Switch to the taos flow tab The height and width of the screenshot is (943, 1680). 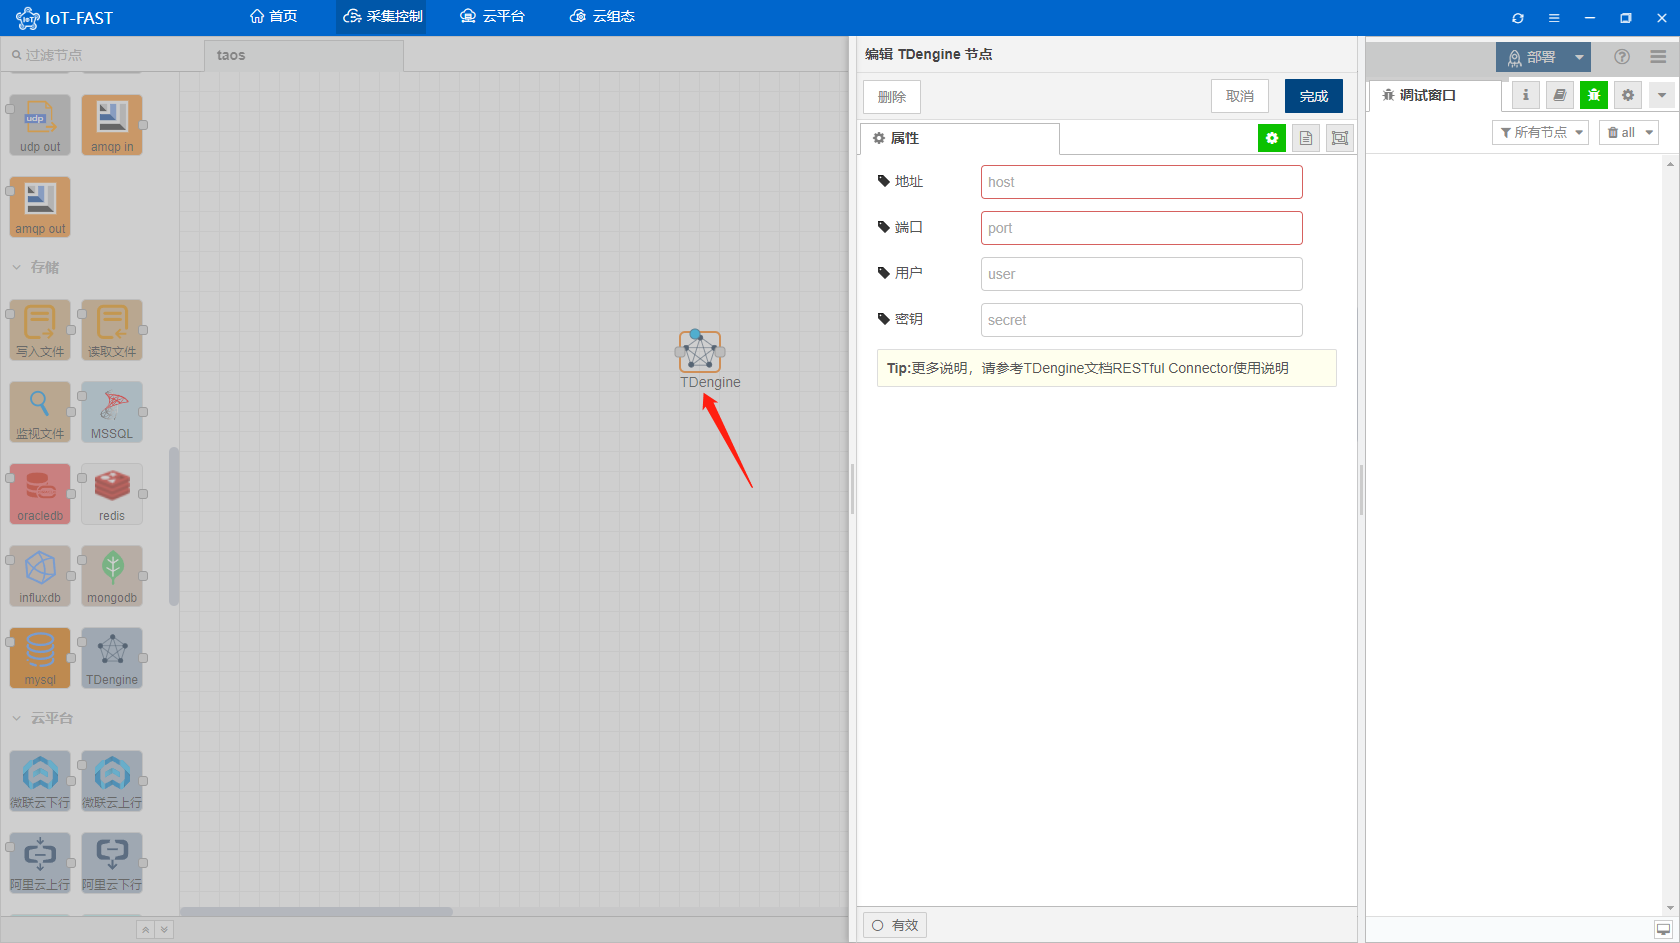click(304, 56)
